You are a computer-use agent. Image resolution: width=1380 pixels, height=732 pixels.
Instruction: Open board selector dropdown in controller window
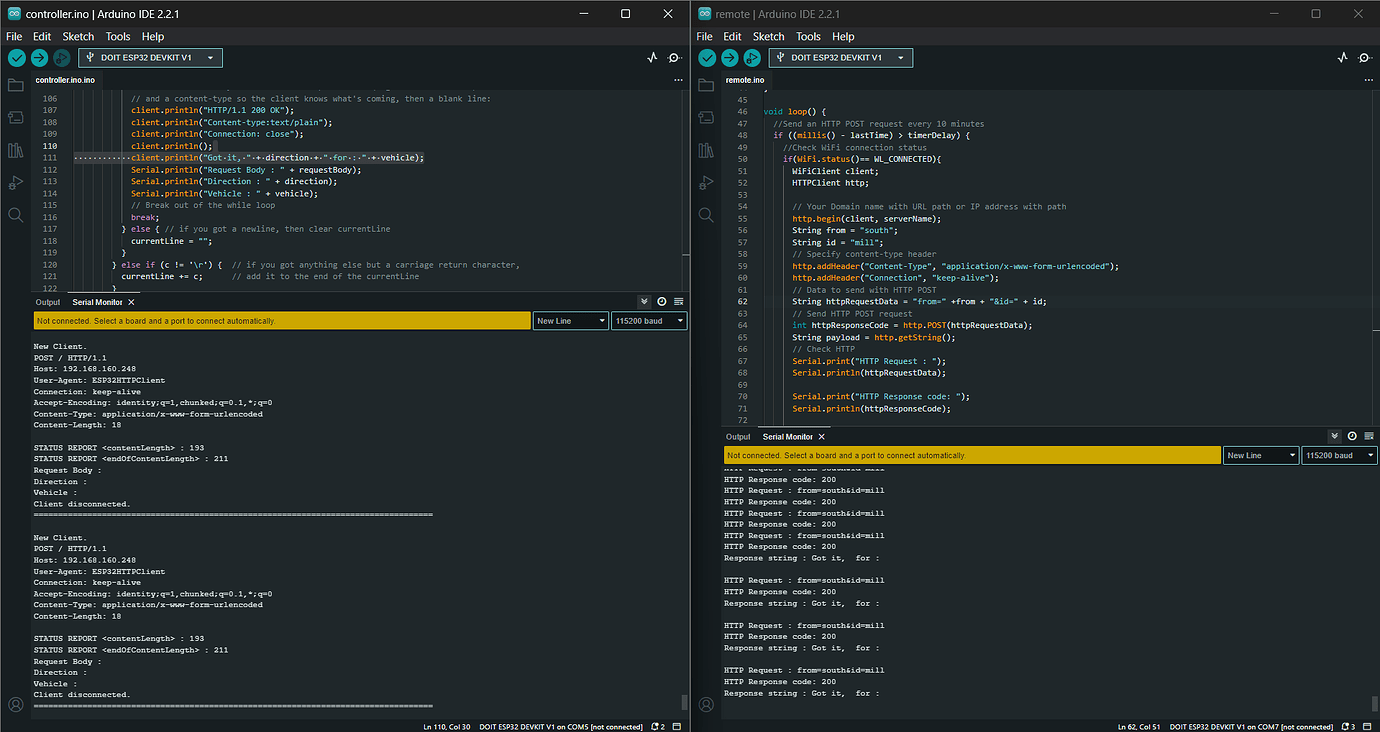(x=151, y=58)
